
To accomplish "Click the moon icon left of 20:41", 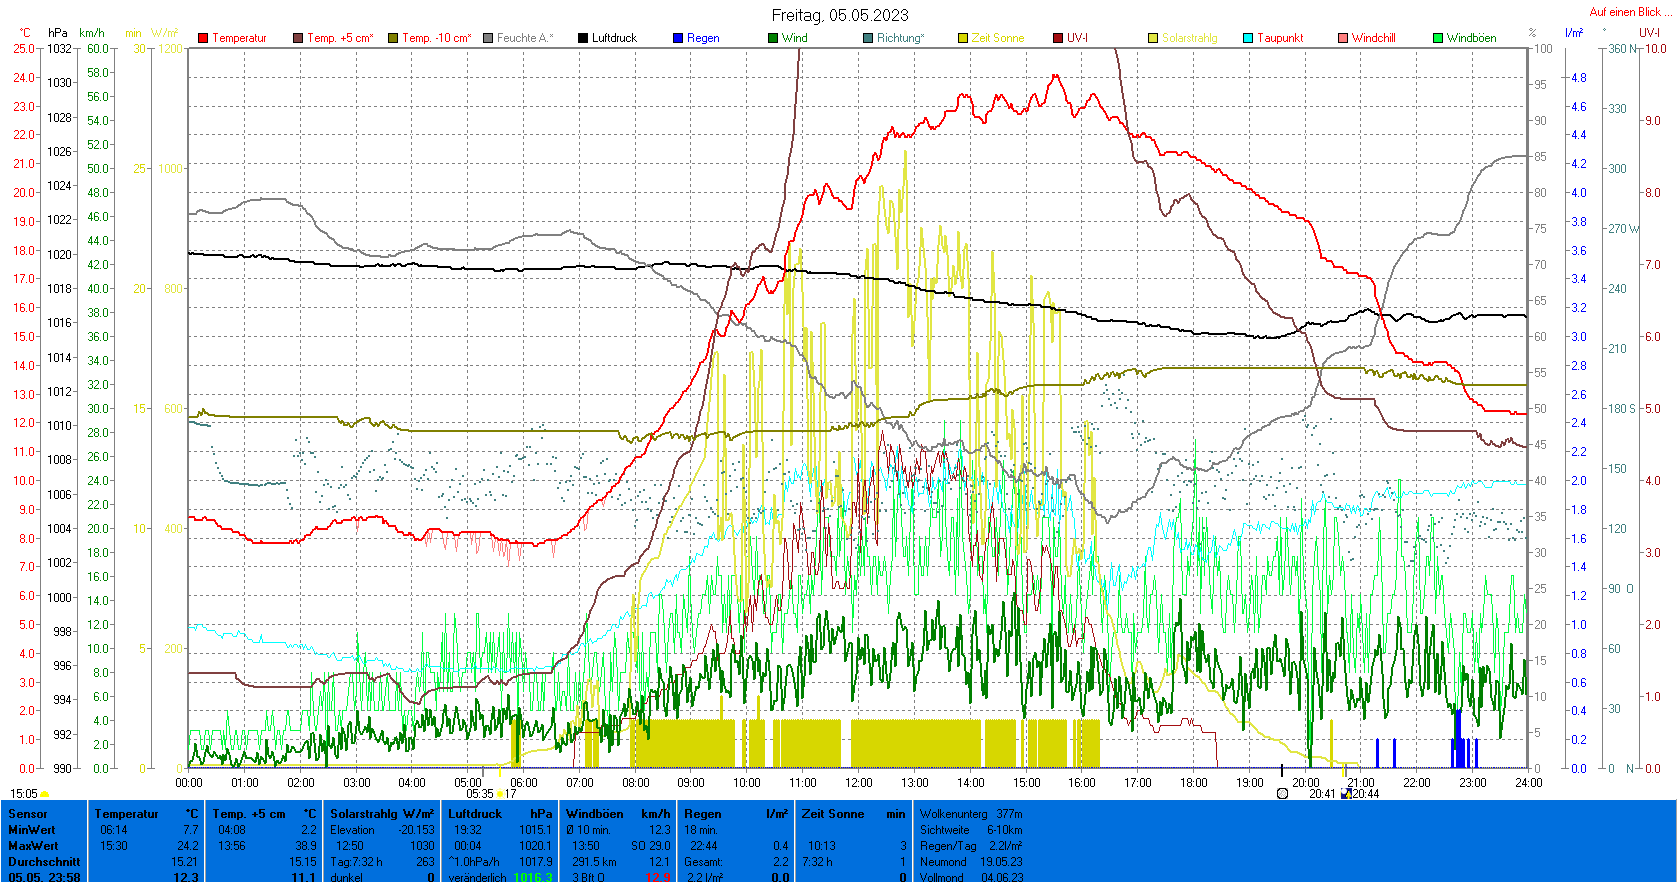I will click(x=1282, y=794).
